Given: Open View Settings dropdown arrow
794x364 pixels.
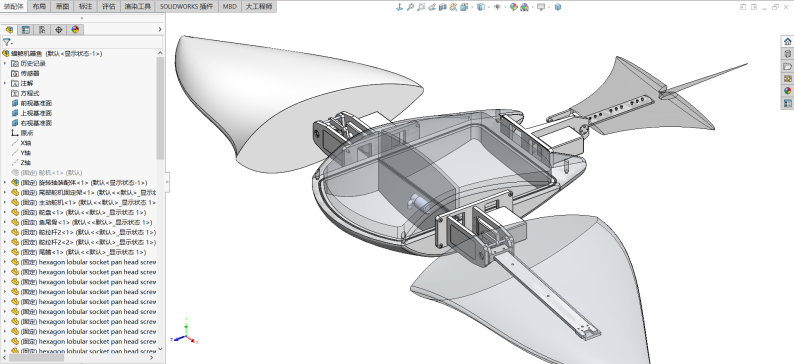Looking at the screenshot, I should click(x=549, y=7).
